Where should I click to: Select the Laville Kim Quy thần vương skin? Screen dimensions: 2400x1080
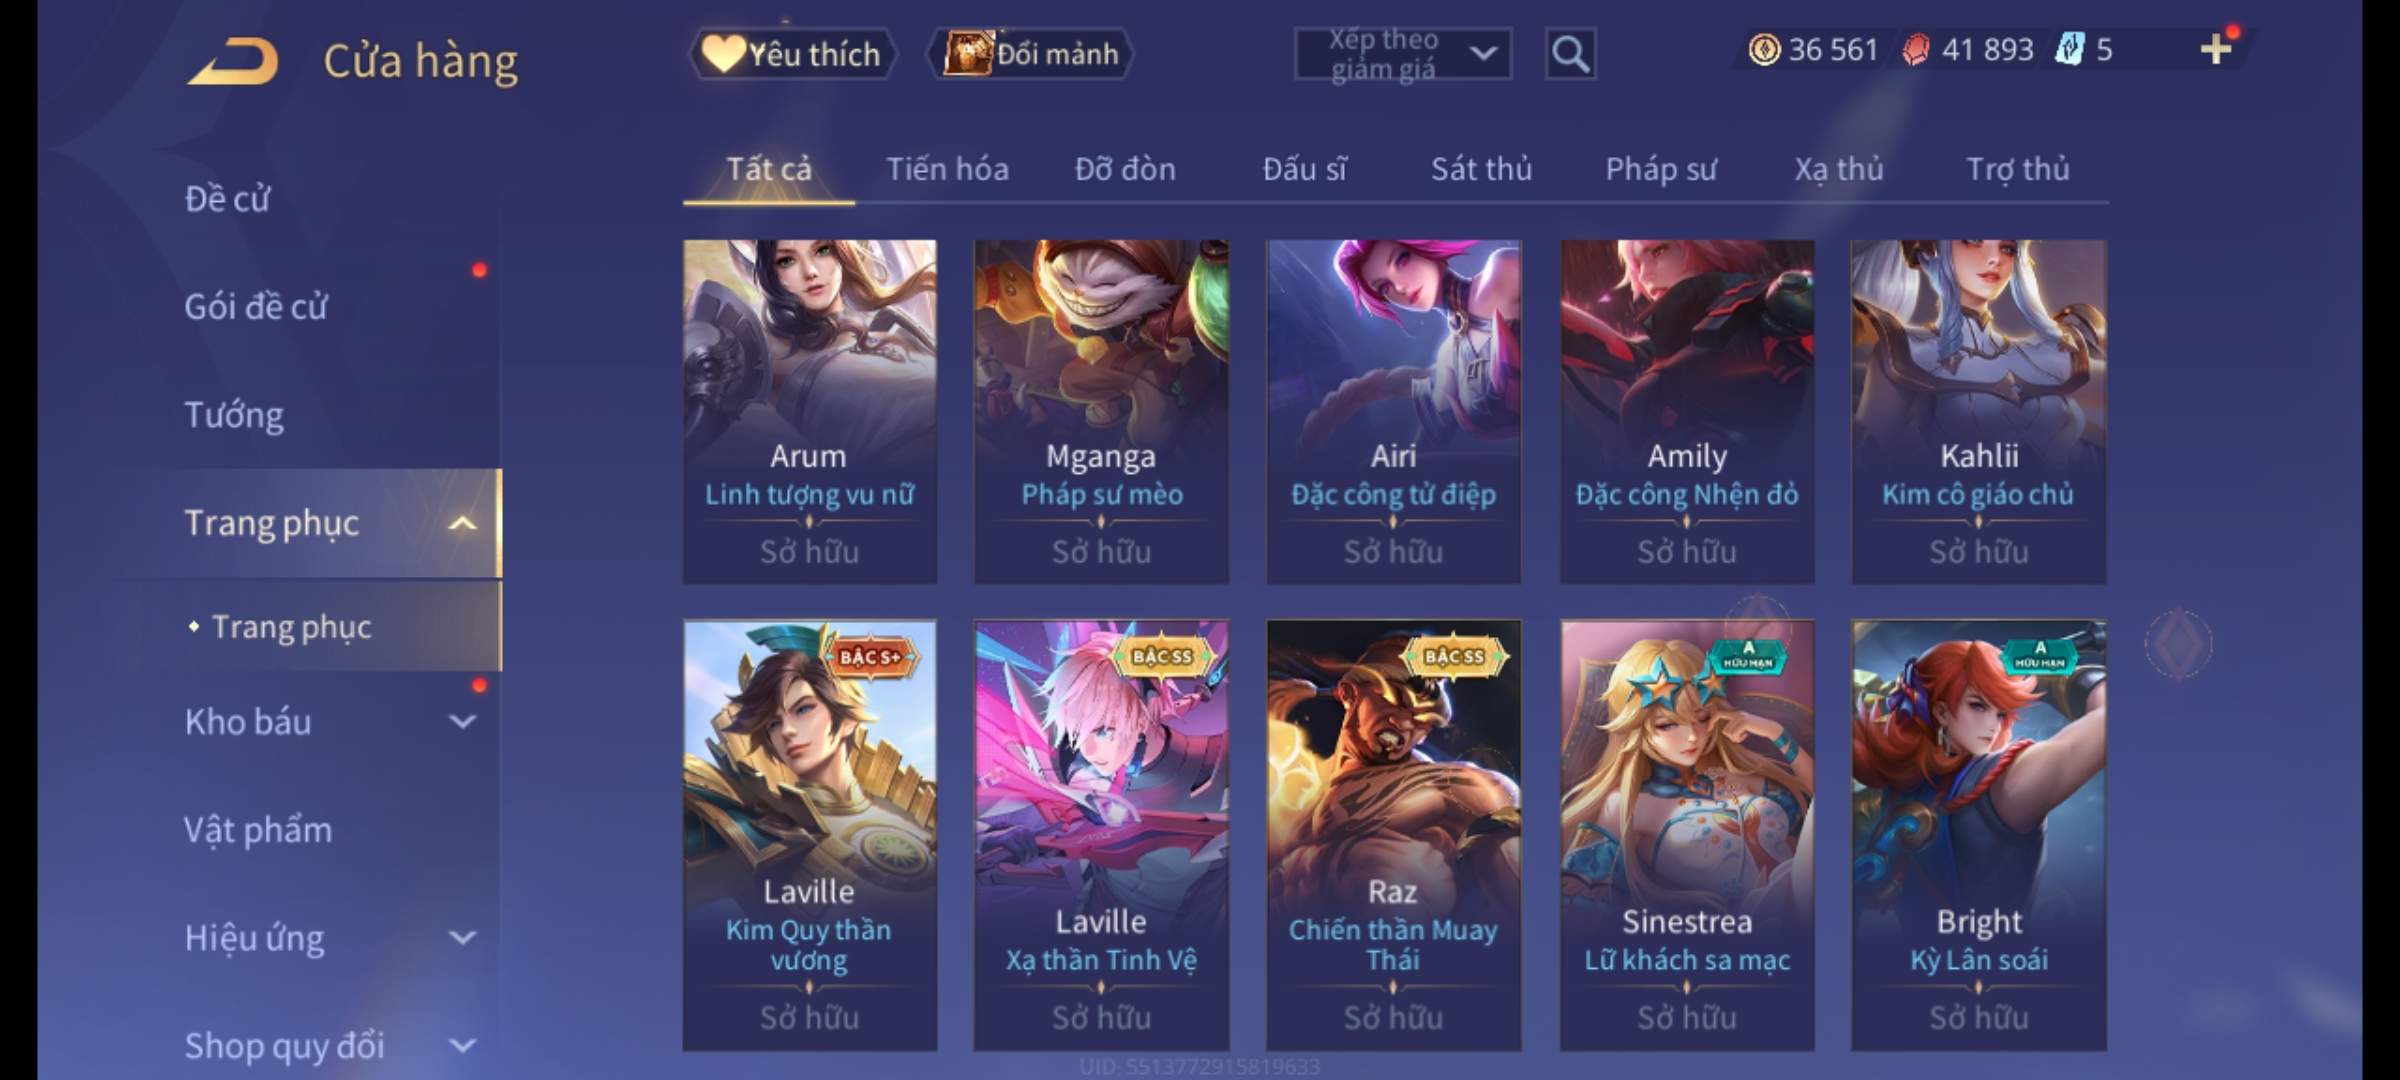pos(810,835)
